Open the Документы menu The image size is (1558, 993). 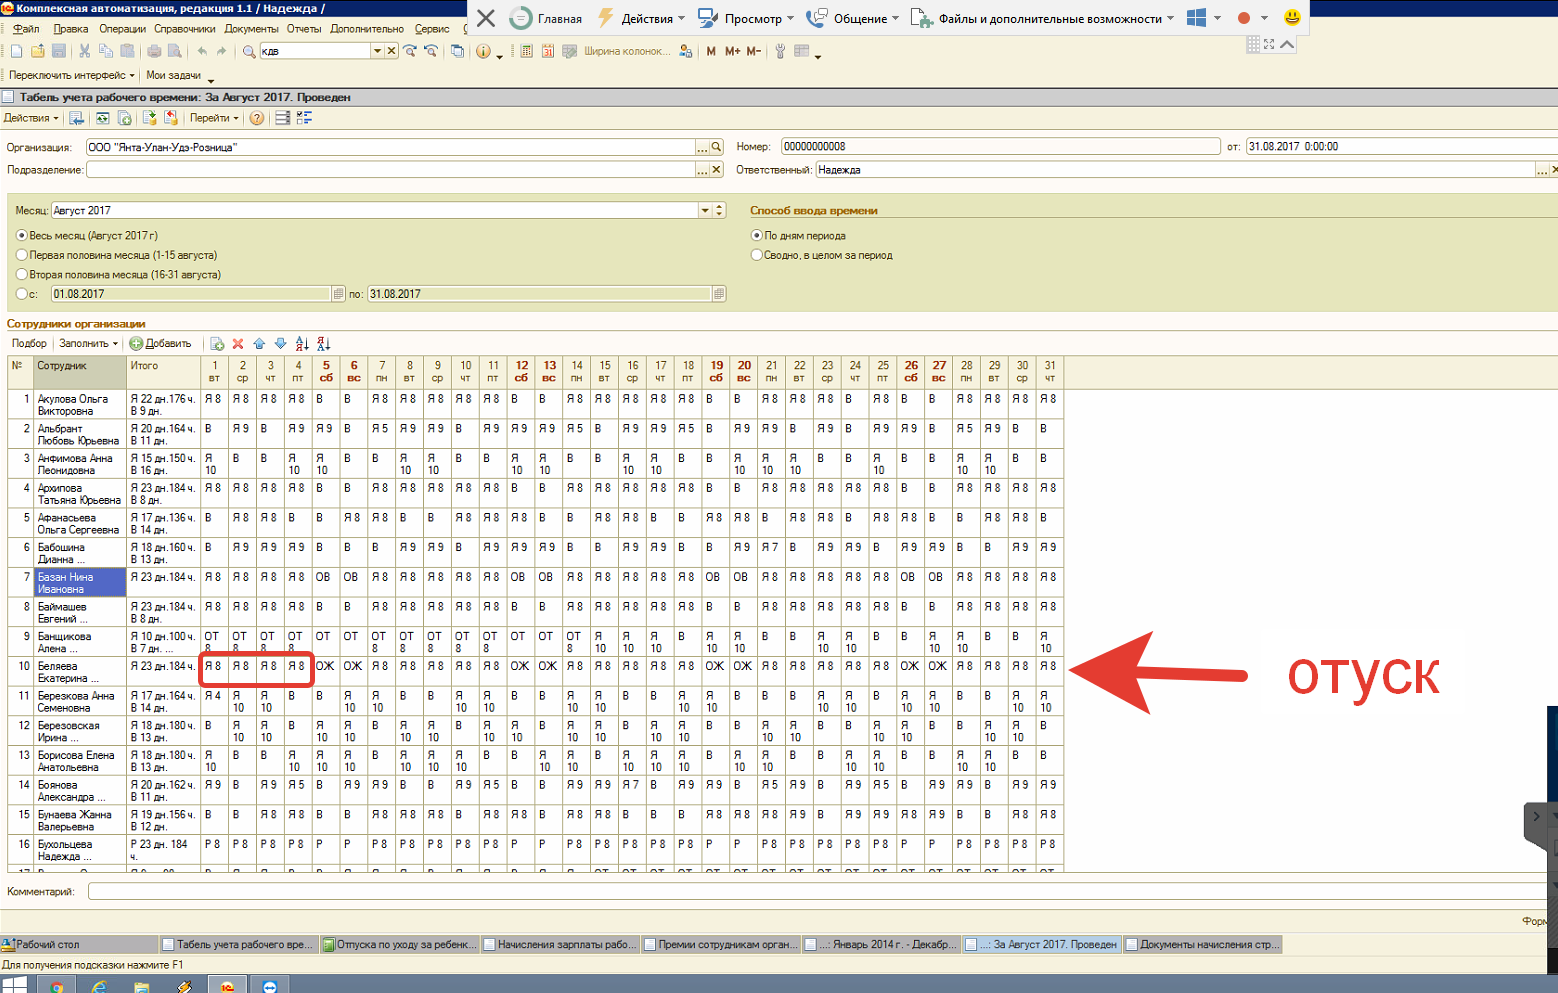(251, 29)
